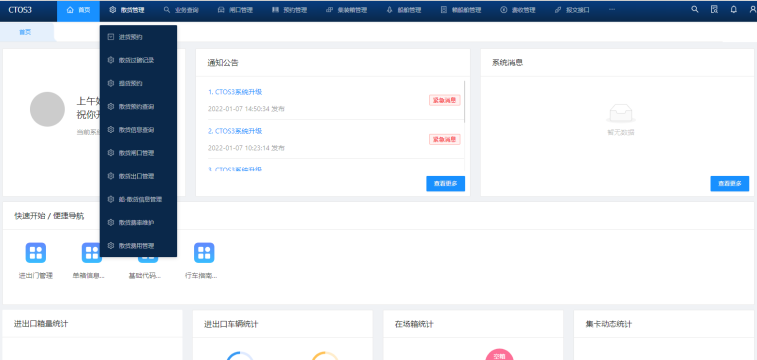Click the announcement list scrollbar
Screen dimensions: 757x360
[x=464, y=101]
